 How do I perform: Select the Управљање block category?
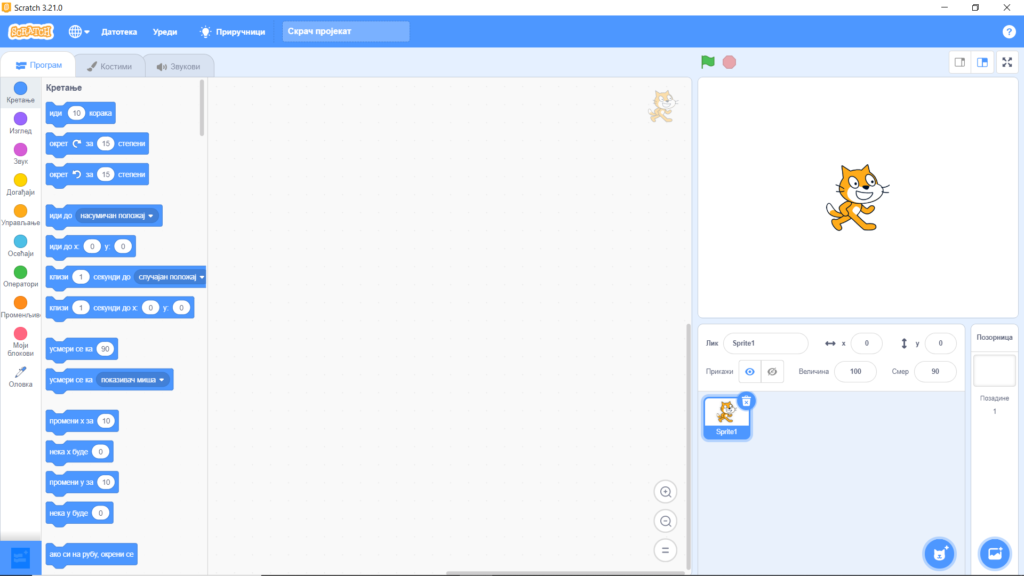coord(20,215)
